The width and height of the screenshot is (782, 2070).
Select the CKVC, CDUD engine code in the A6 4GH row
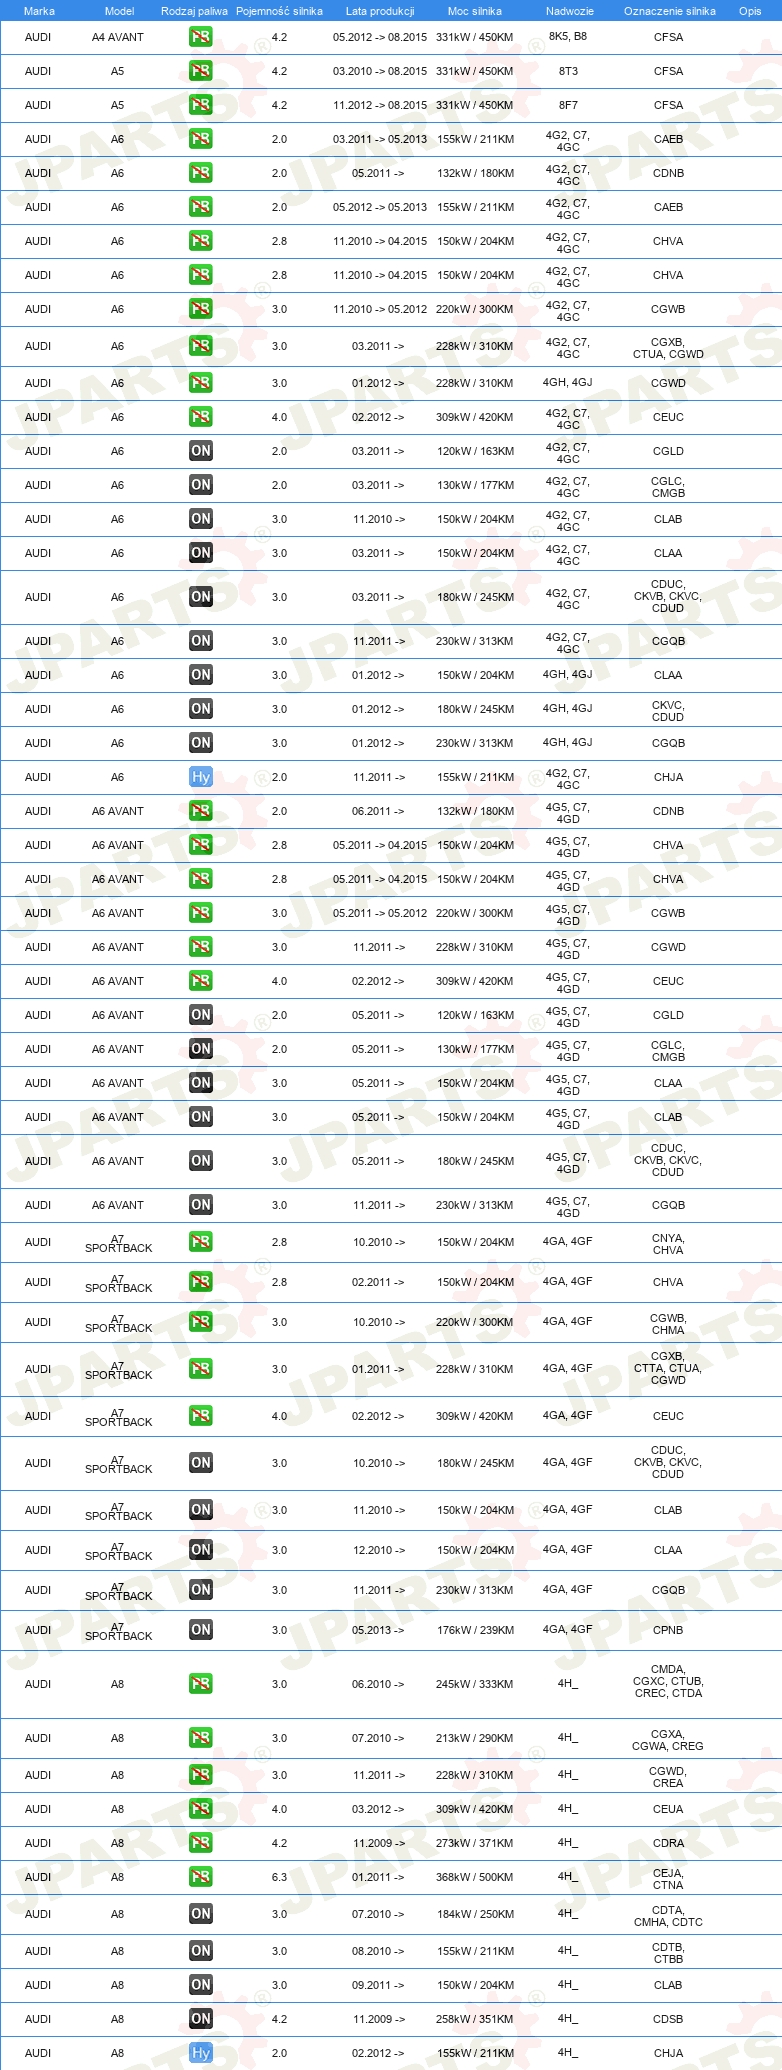pos(668,711)
